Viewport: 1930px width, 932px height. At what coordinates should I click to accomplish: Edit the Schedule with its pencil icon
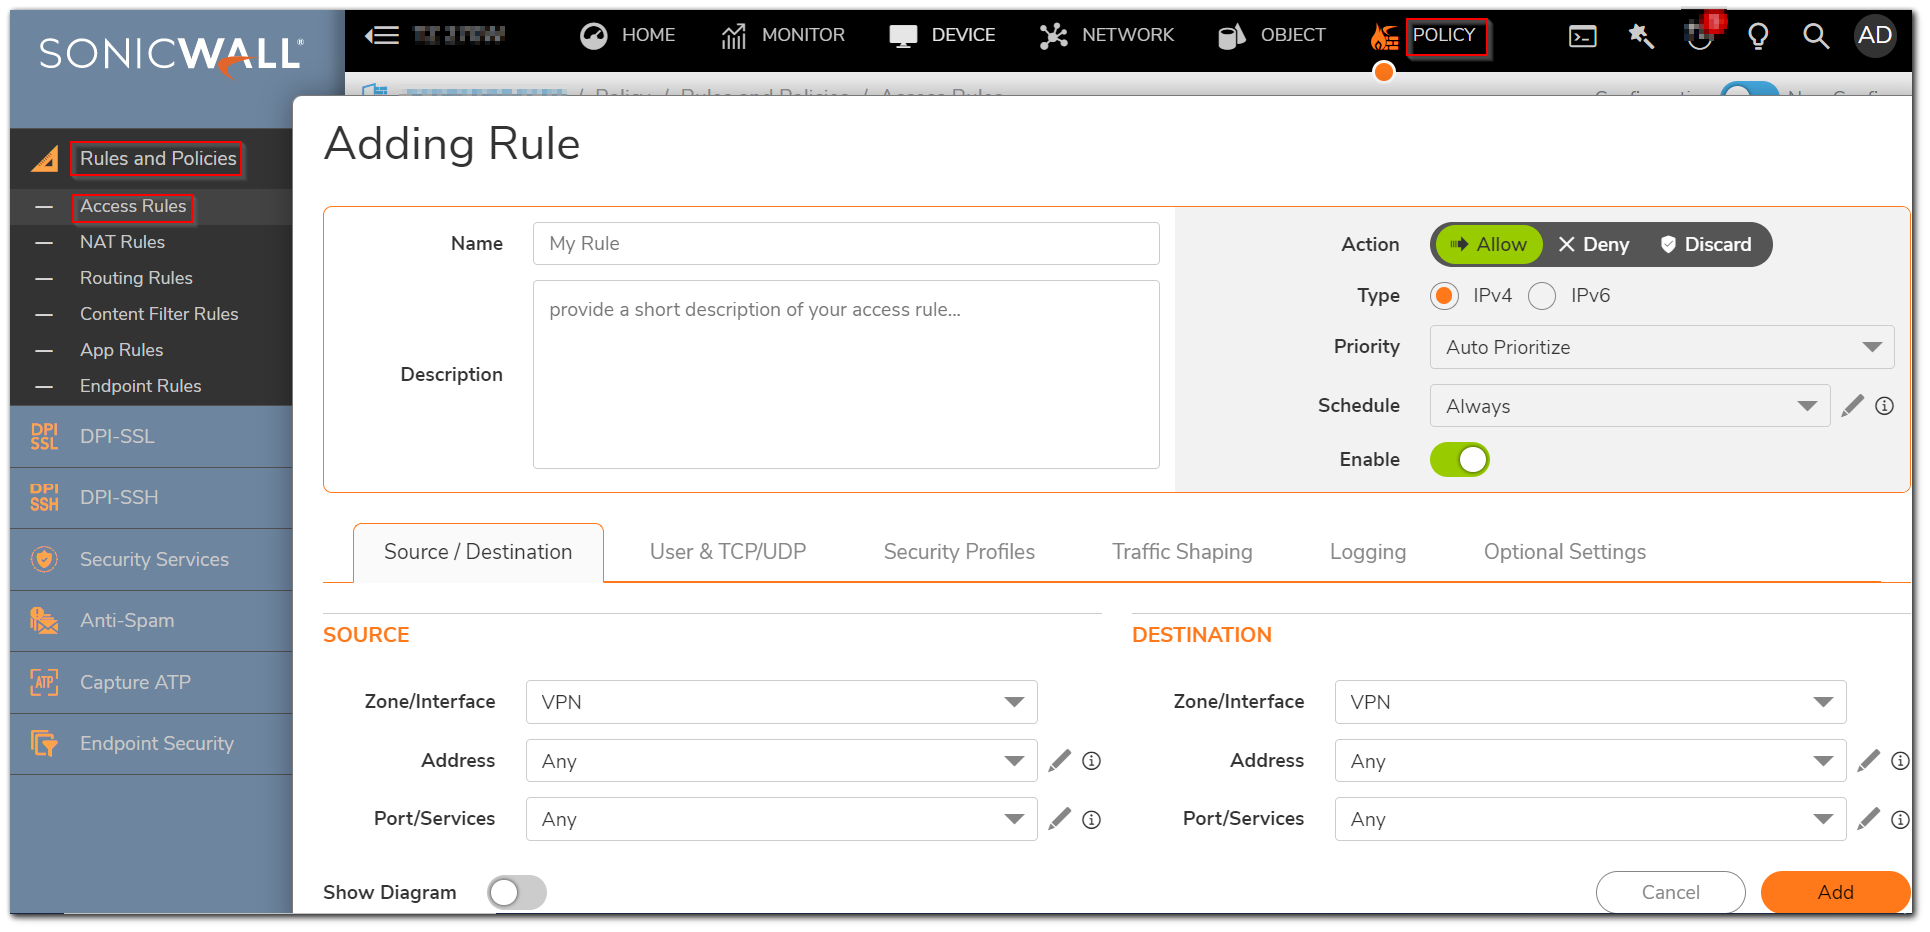point(1853,405)
